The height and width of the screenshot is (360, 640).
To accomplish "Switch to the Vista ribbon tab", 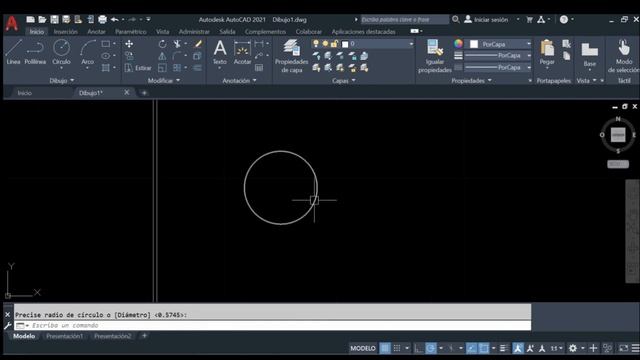I will (x=162, y=31).
